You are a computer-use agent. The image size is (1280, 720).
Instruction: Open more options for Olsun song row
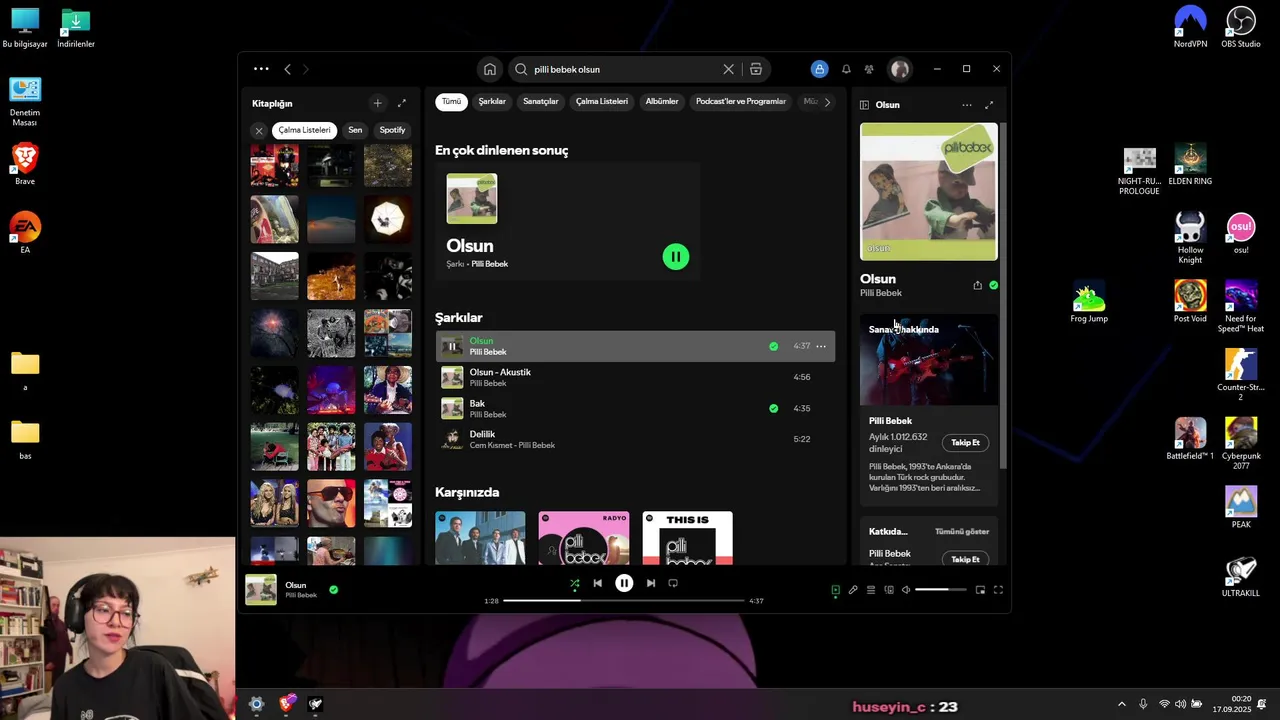coord(821,346)
